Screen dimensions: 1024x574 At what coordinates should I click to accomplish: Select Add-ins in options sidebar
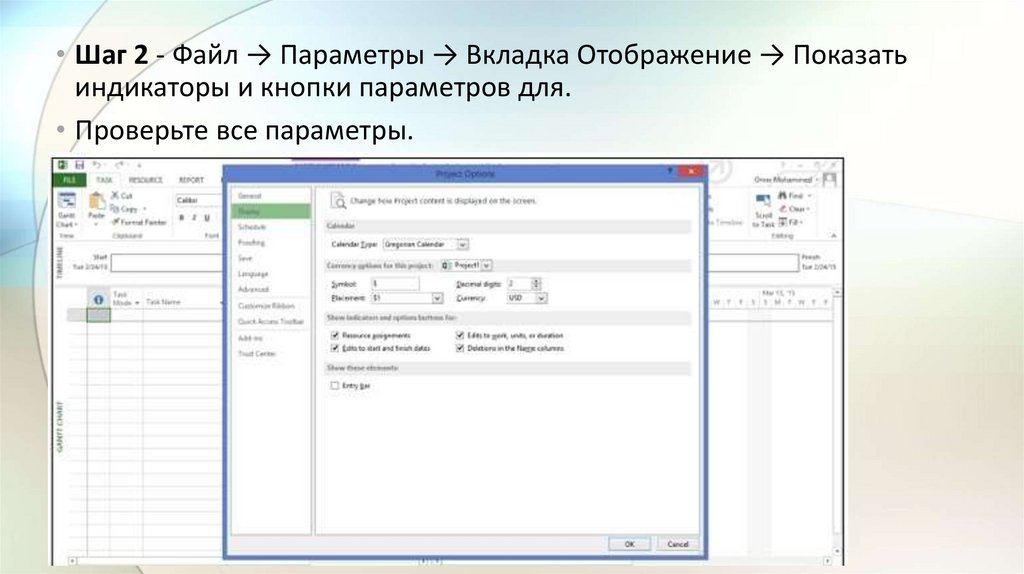pyautogui.click(x=270, y=338)
